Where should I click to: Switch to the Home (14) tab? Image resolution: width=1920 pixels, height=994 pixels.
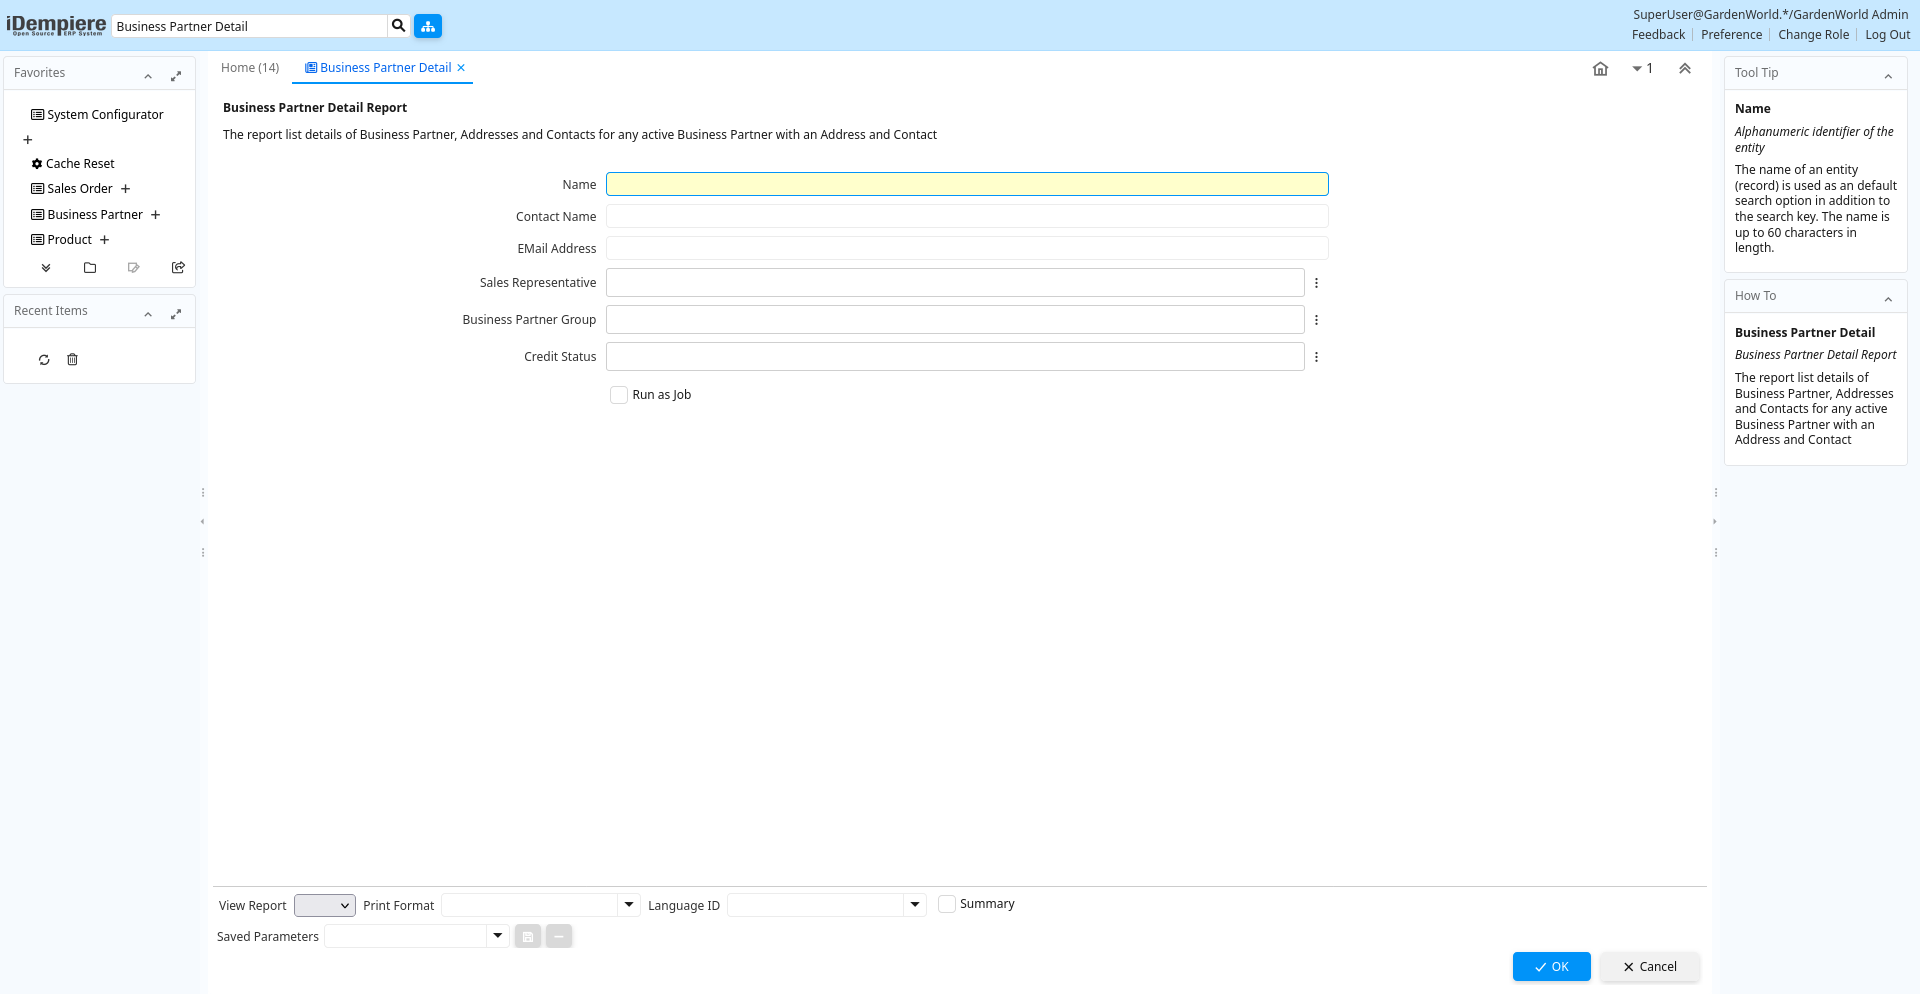point(250,68)
